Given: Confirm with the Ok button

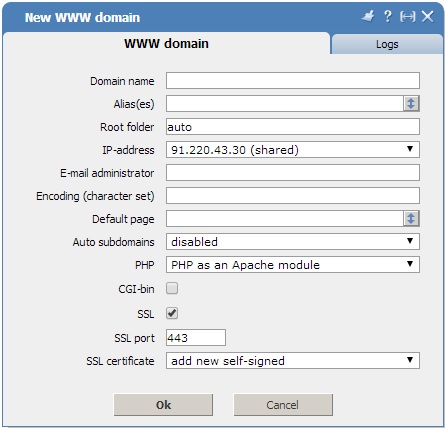Looking at the screenshot, I should [163, 405].
